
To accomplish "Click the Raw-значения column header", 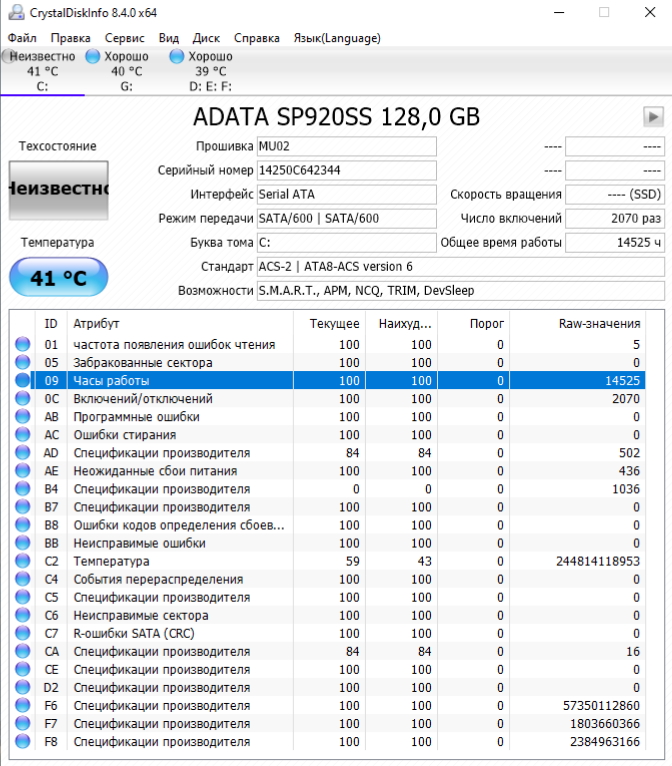I will click(x=577, y=323).
